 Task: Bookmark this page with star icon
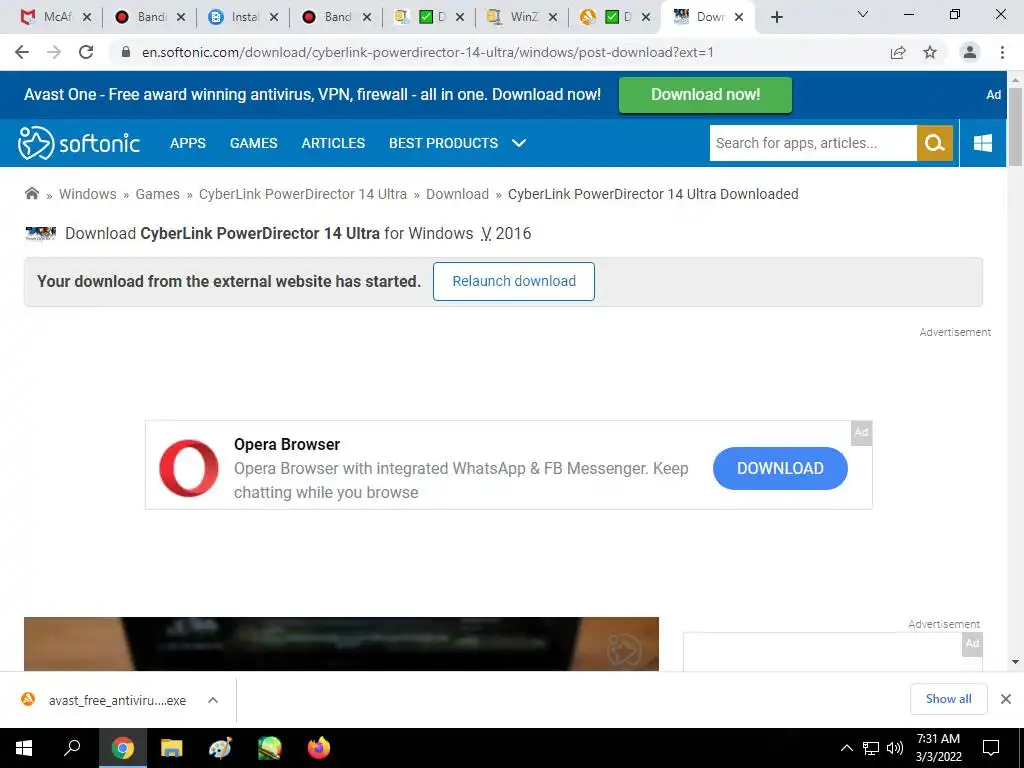click(930, 52)
